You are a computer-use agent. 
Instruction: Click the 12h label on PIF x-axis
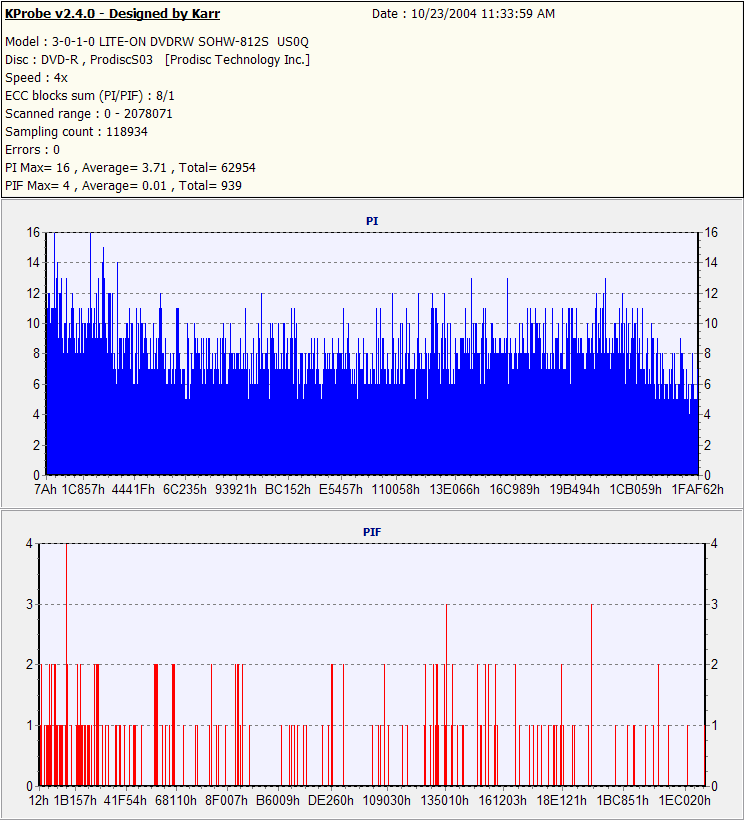(38, 801)
